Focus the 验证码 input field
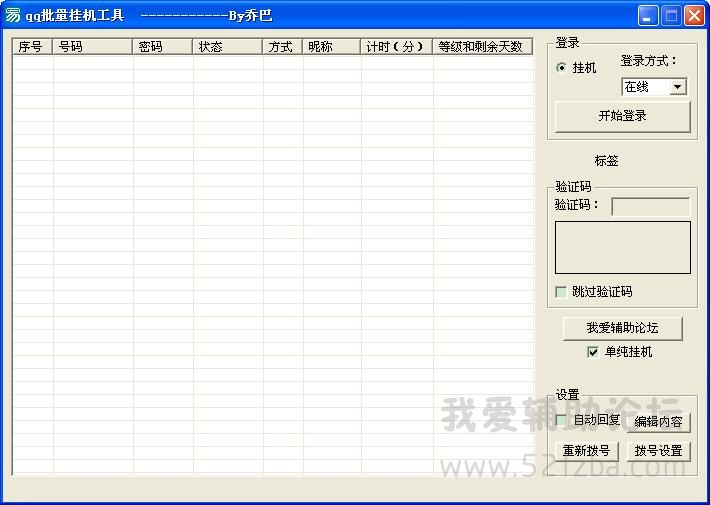 click(651, 206)
